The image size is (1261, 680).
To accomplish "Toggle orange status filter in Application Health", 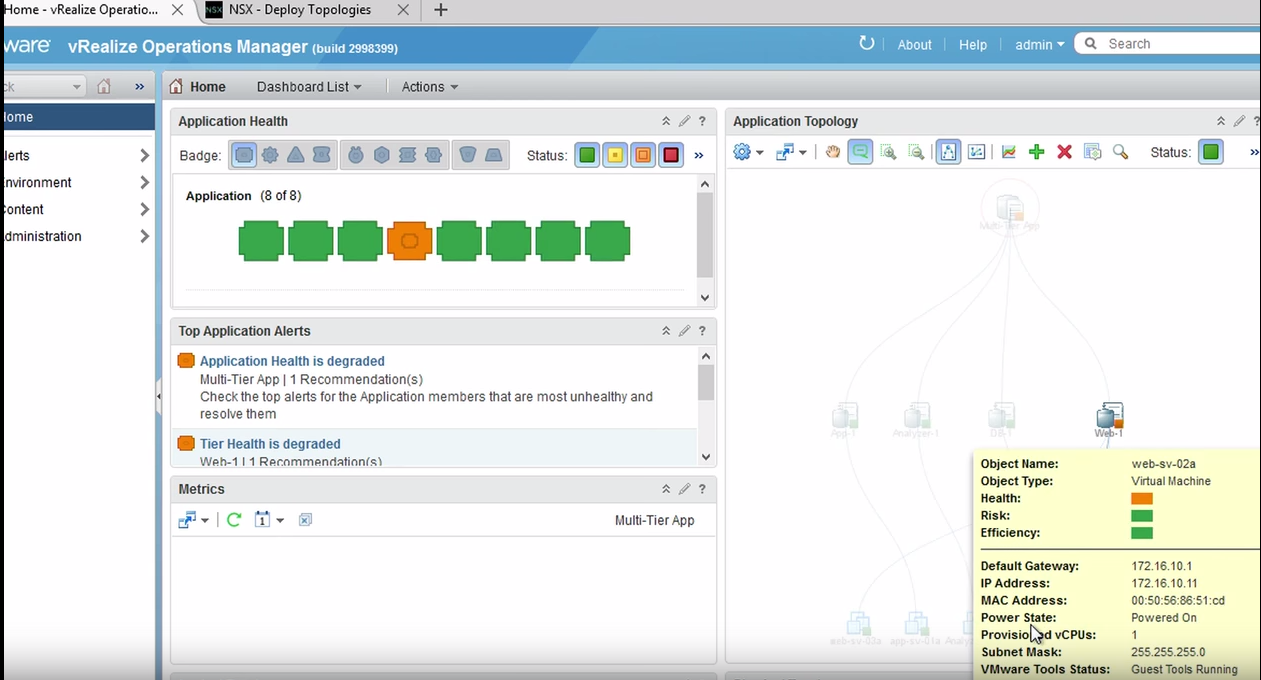I will [x=643, y=155].
